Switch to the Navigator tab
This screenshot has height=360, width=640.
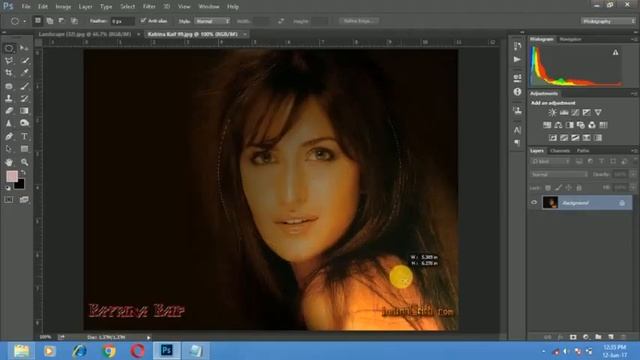570,39
